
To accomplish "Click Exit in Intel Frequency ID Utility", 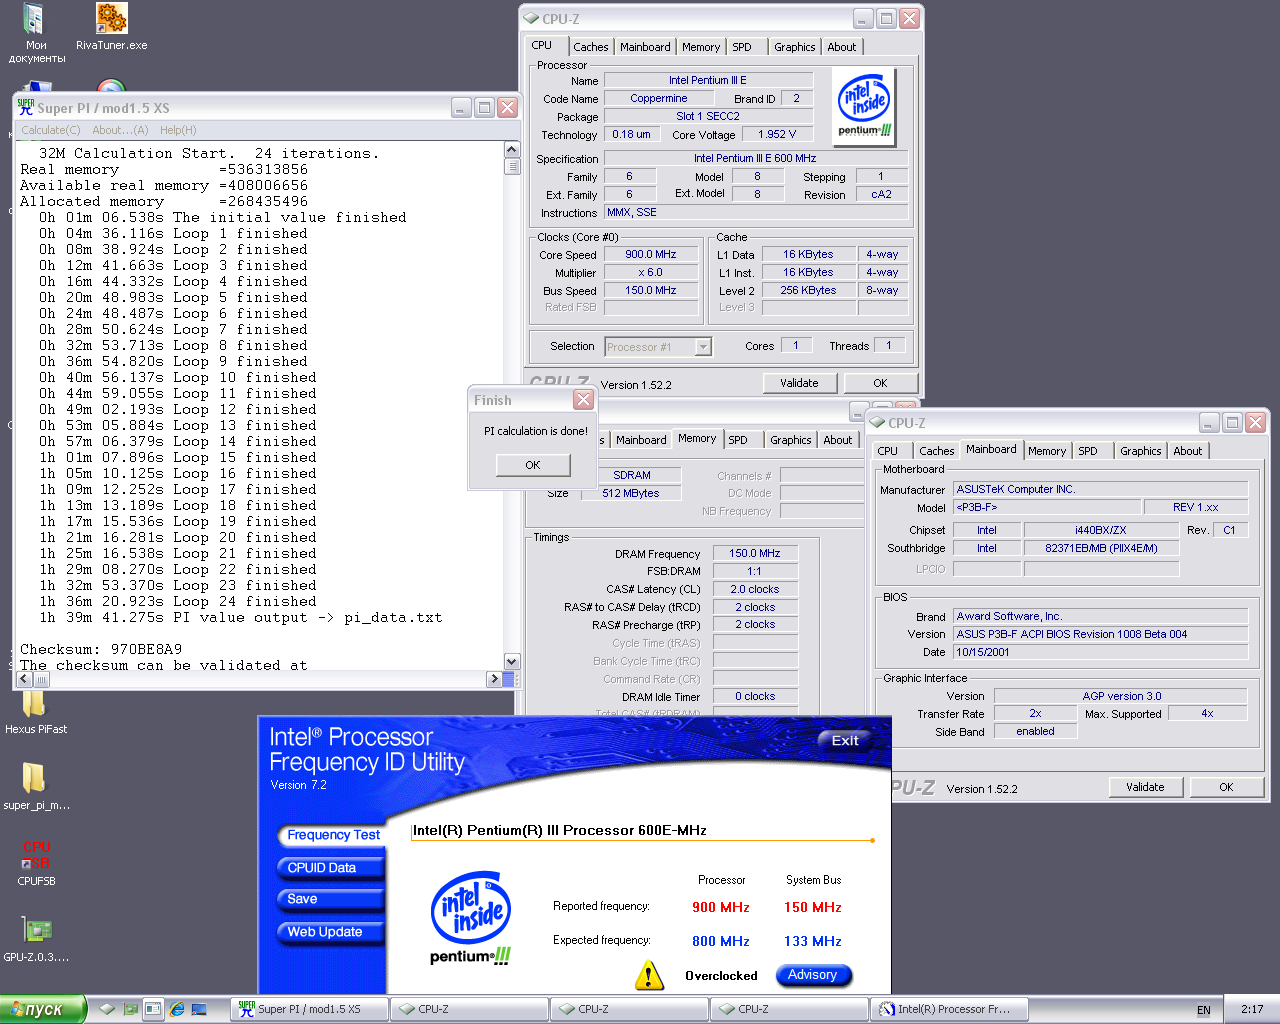I will tap(845, 741).
